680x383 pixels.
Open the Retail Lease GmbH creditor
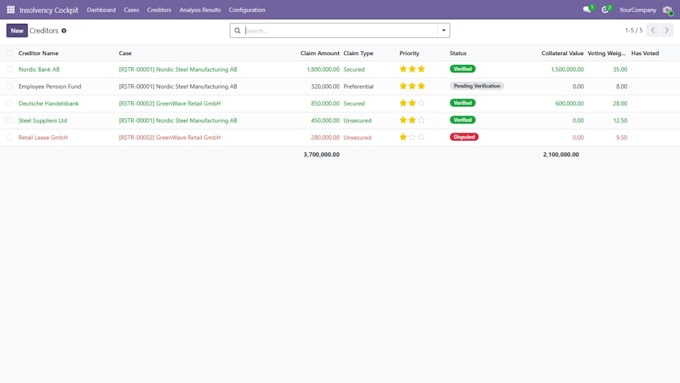[x=43, y=137]
